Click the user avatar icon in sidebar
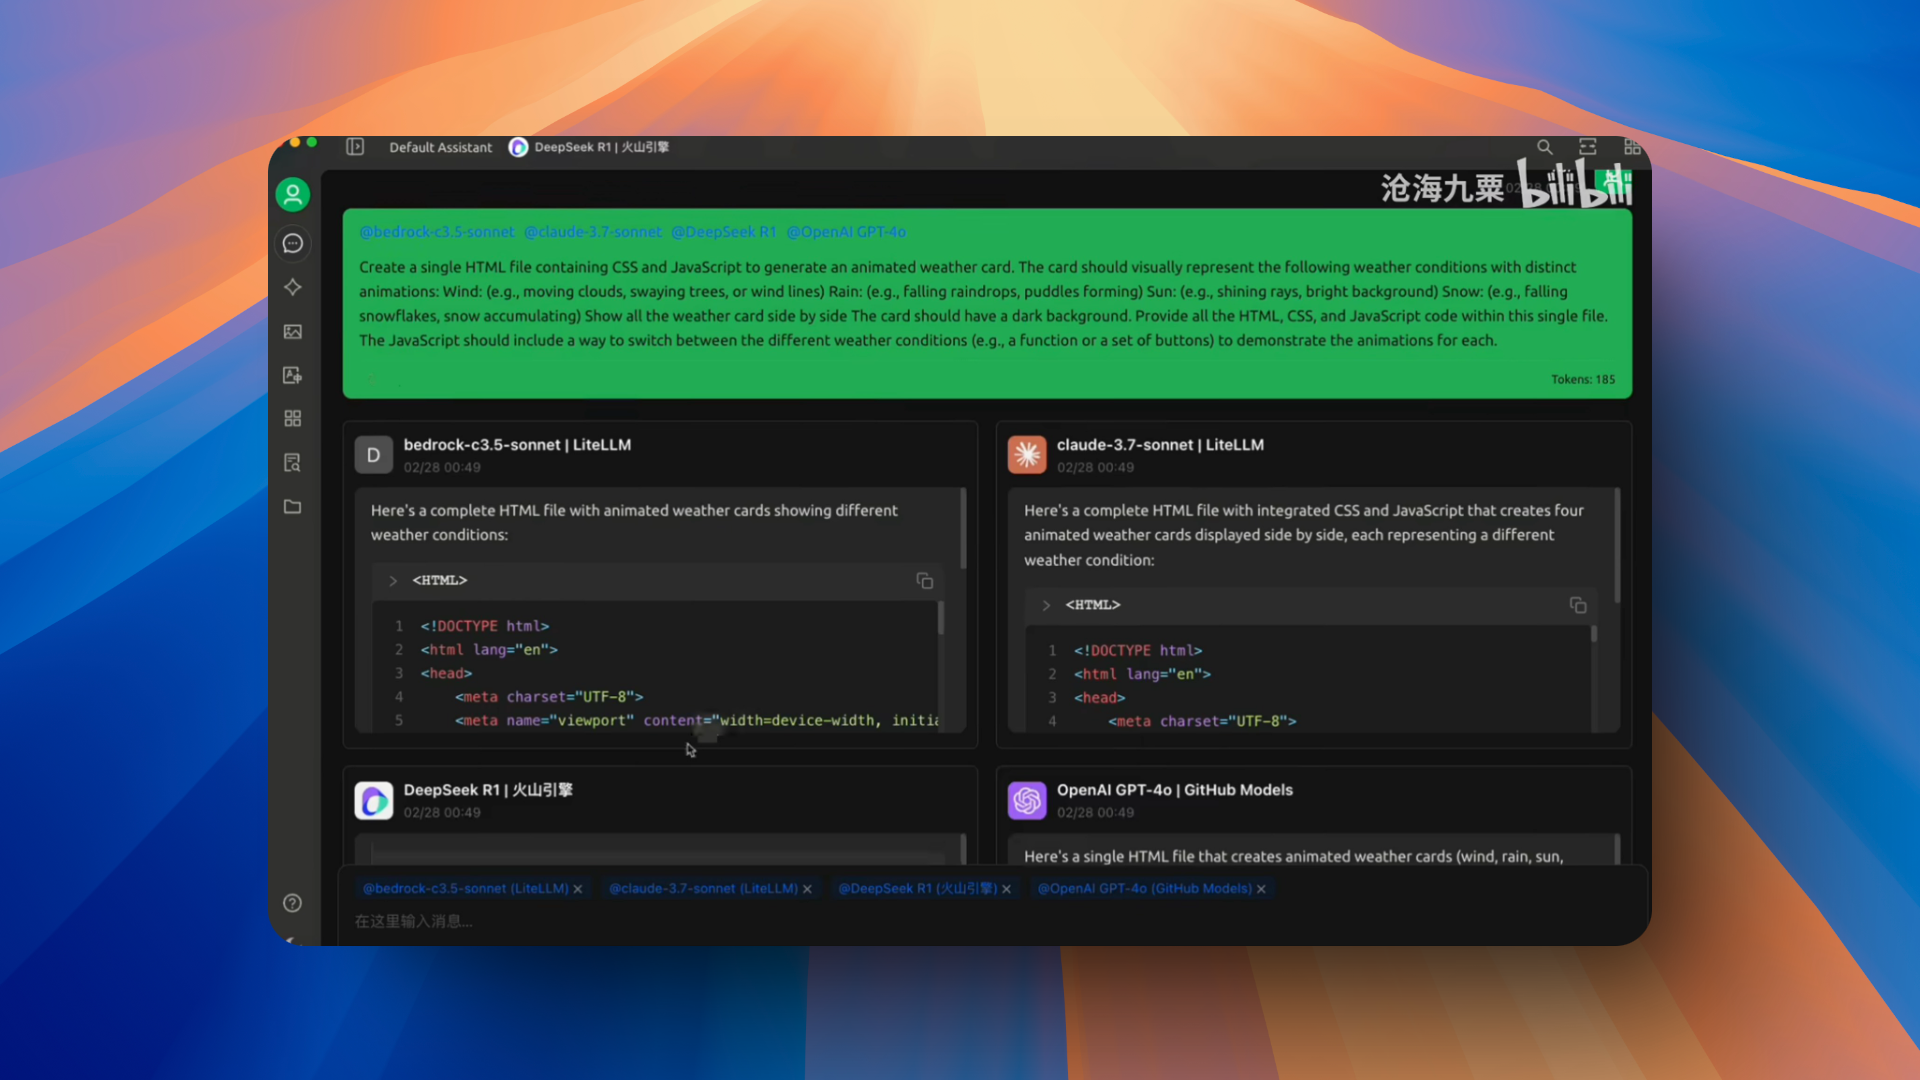Screen dimensions: 1920x1080 pos(293,195)
